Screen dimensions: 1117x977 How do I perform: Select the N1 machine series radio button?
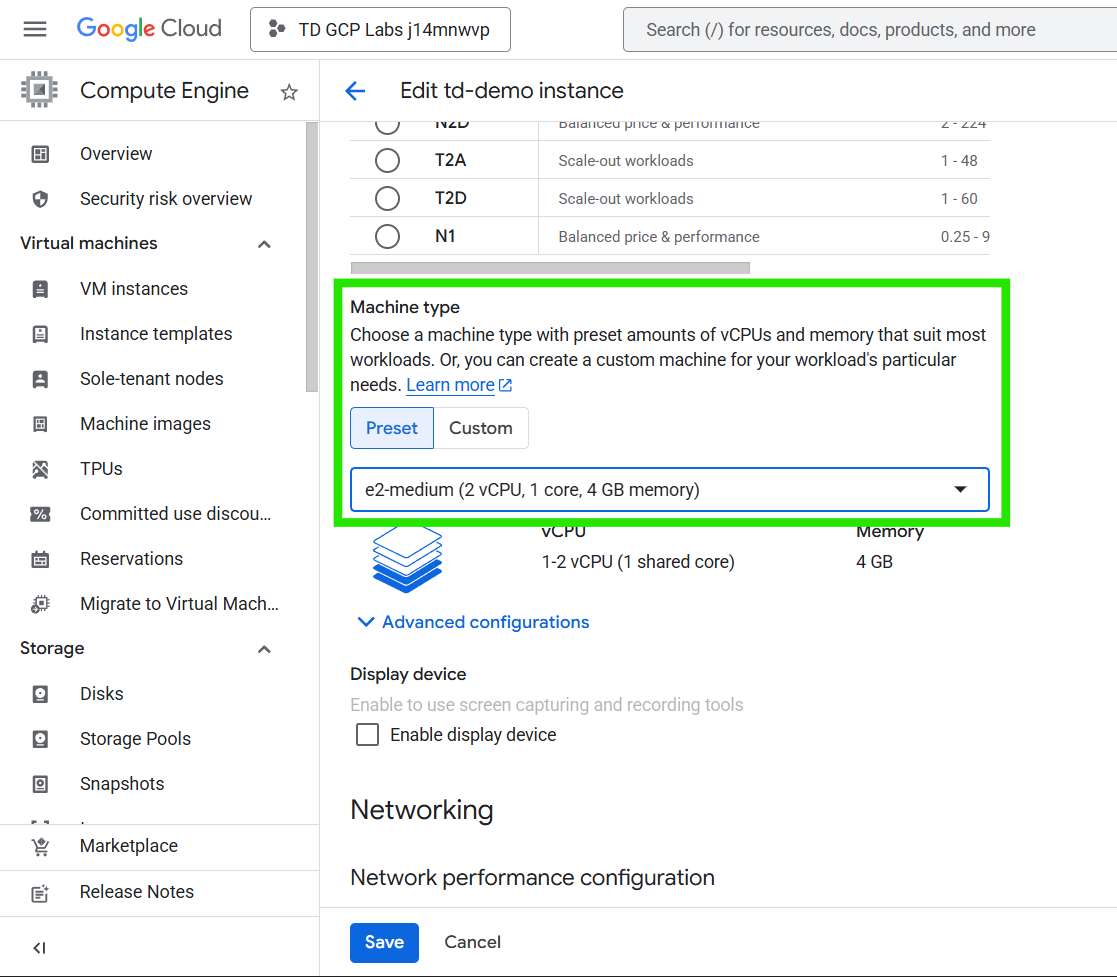387,237
